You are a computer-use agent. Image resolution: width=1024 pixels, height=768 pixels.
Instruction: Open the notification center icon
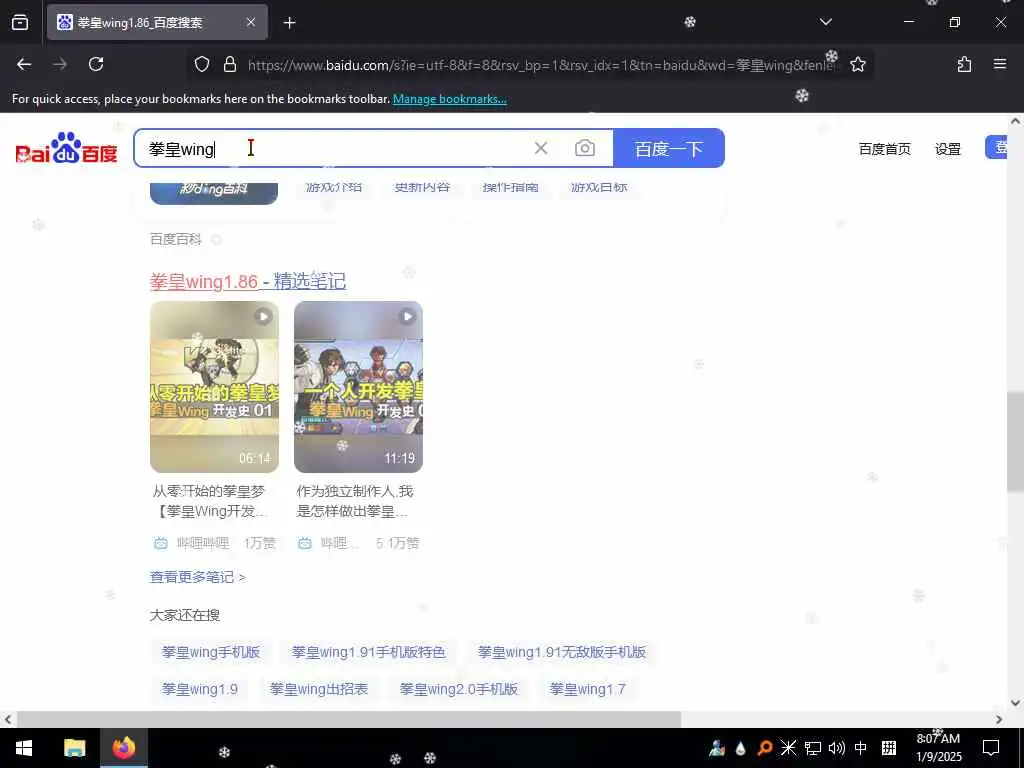tap(991, 748)
